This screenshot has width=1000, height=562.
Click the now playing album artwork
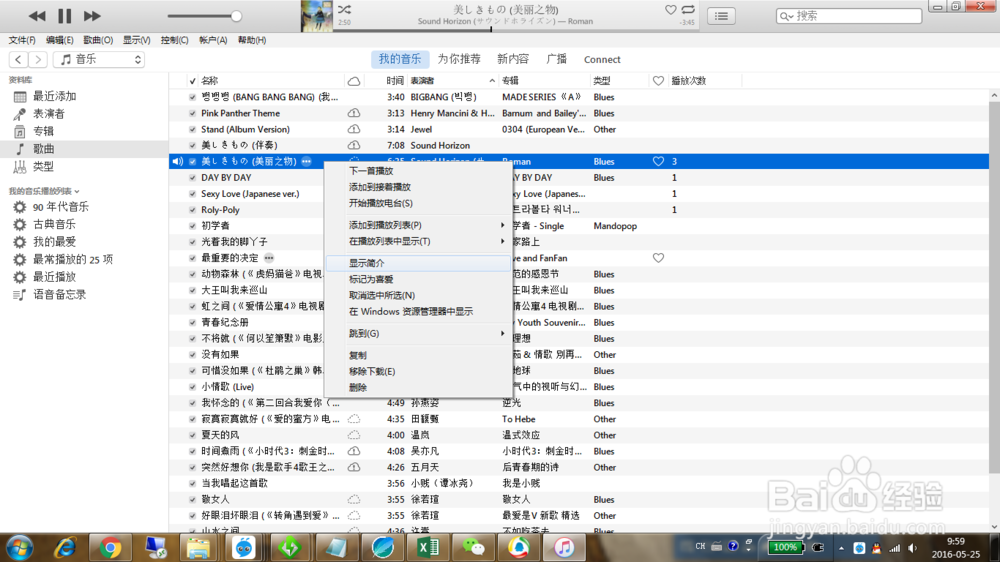coord(317,16)
